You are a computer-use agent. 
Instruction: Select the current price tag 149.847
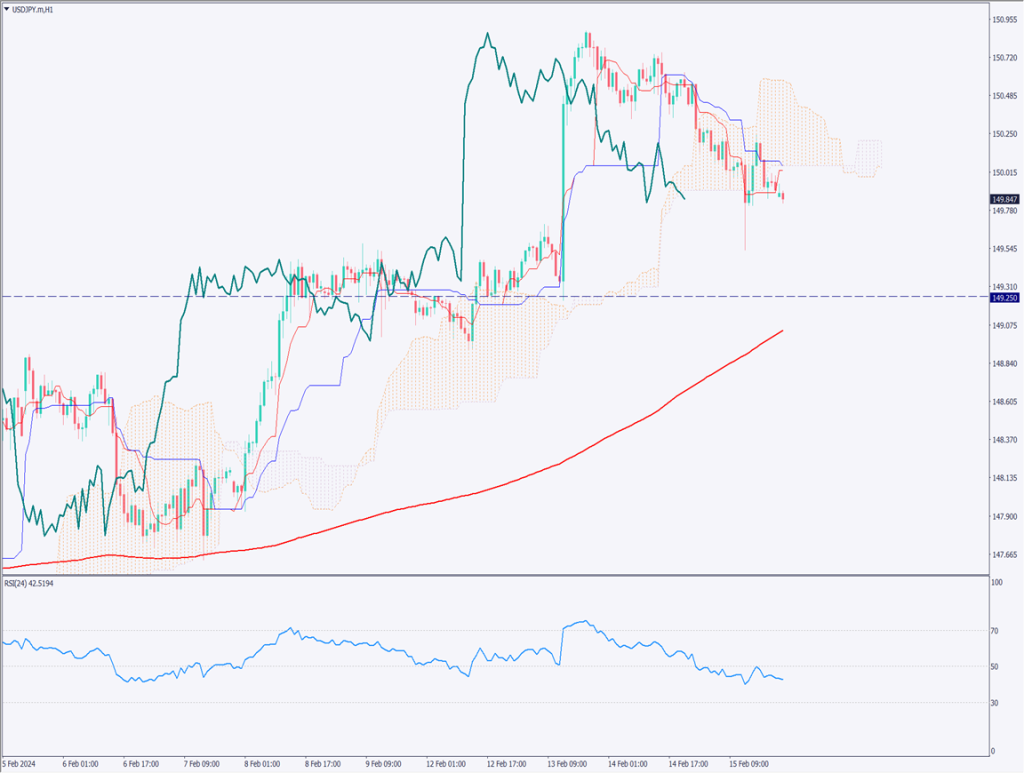[x=1004, y=198]
